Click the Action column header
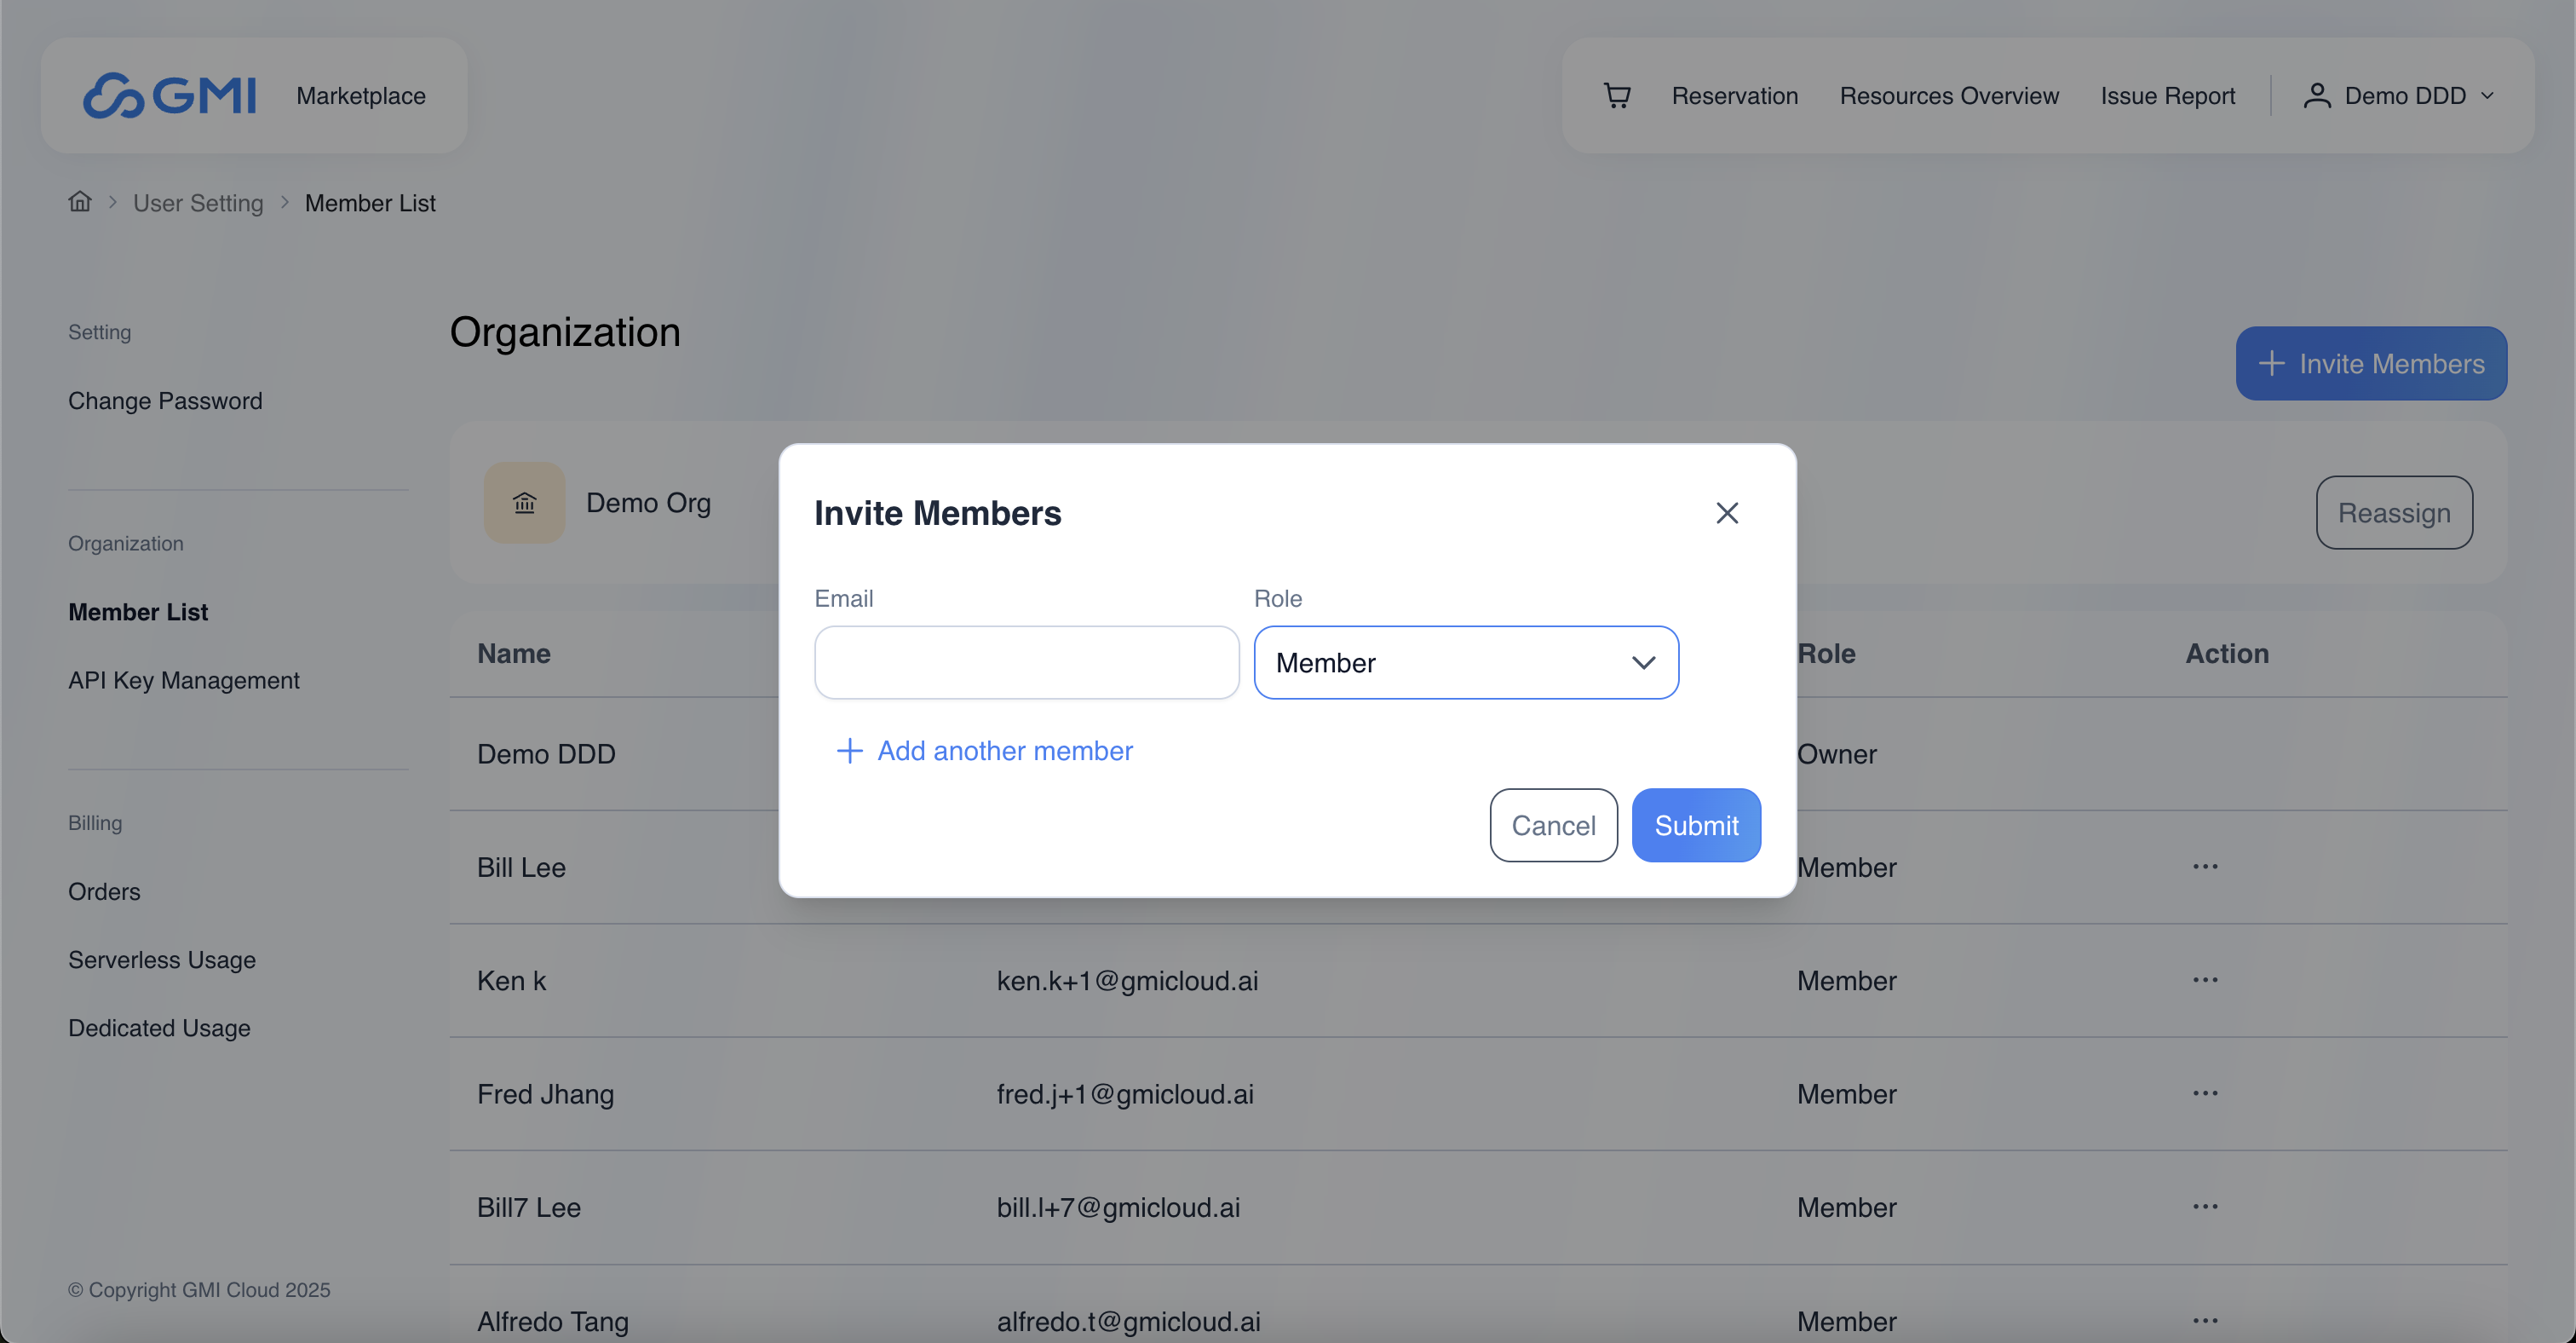Viewport: 2576px width, 1343px height. 2227,654
